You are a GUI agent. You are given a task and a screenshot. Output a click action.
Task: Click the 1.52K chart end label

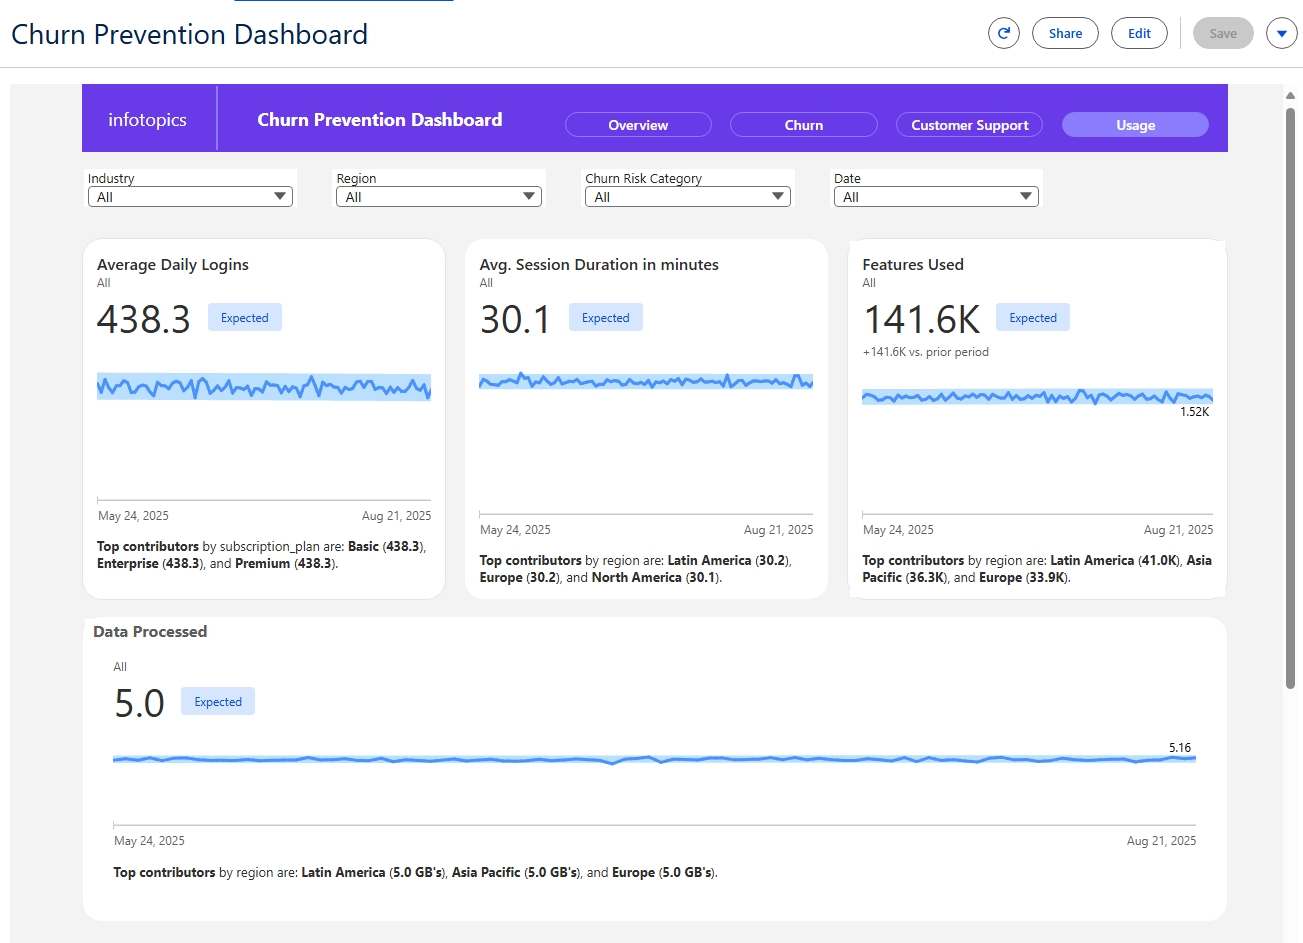click(x=1194, y=412)
